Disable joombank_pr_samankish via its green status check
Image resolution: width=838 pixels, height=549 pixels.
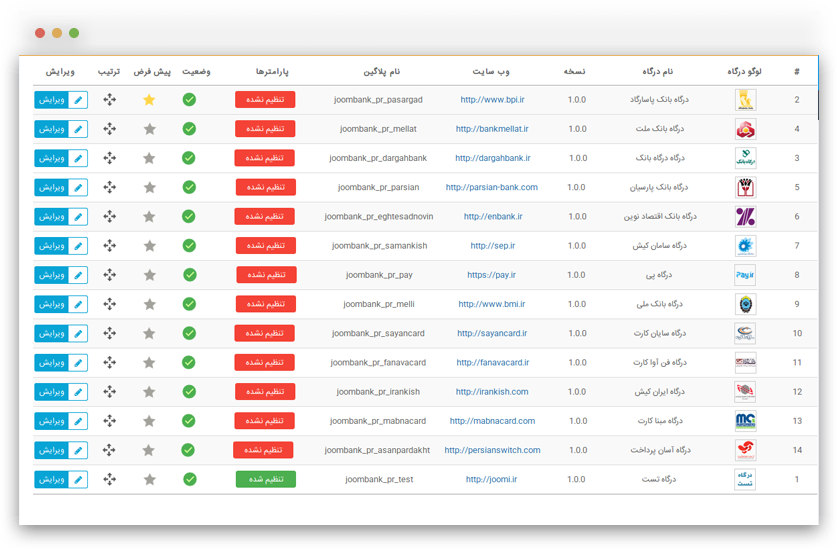click(188, 246)
